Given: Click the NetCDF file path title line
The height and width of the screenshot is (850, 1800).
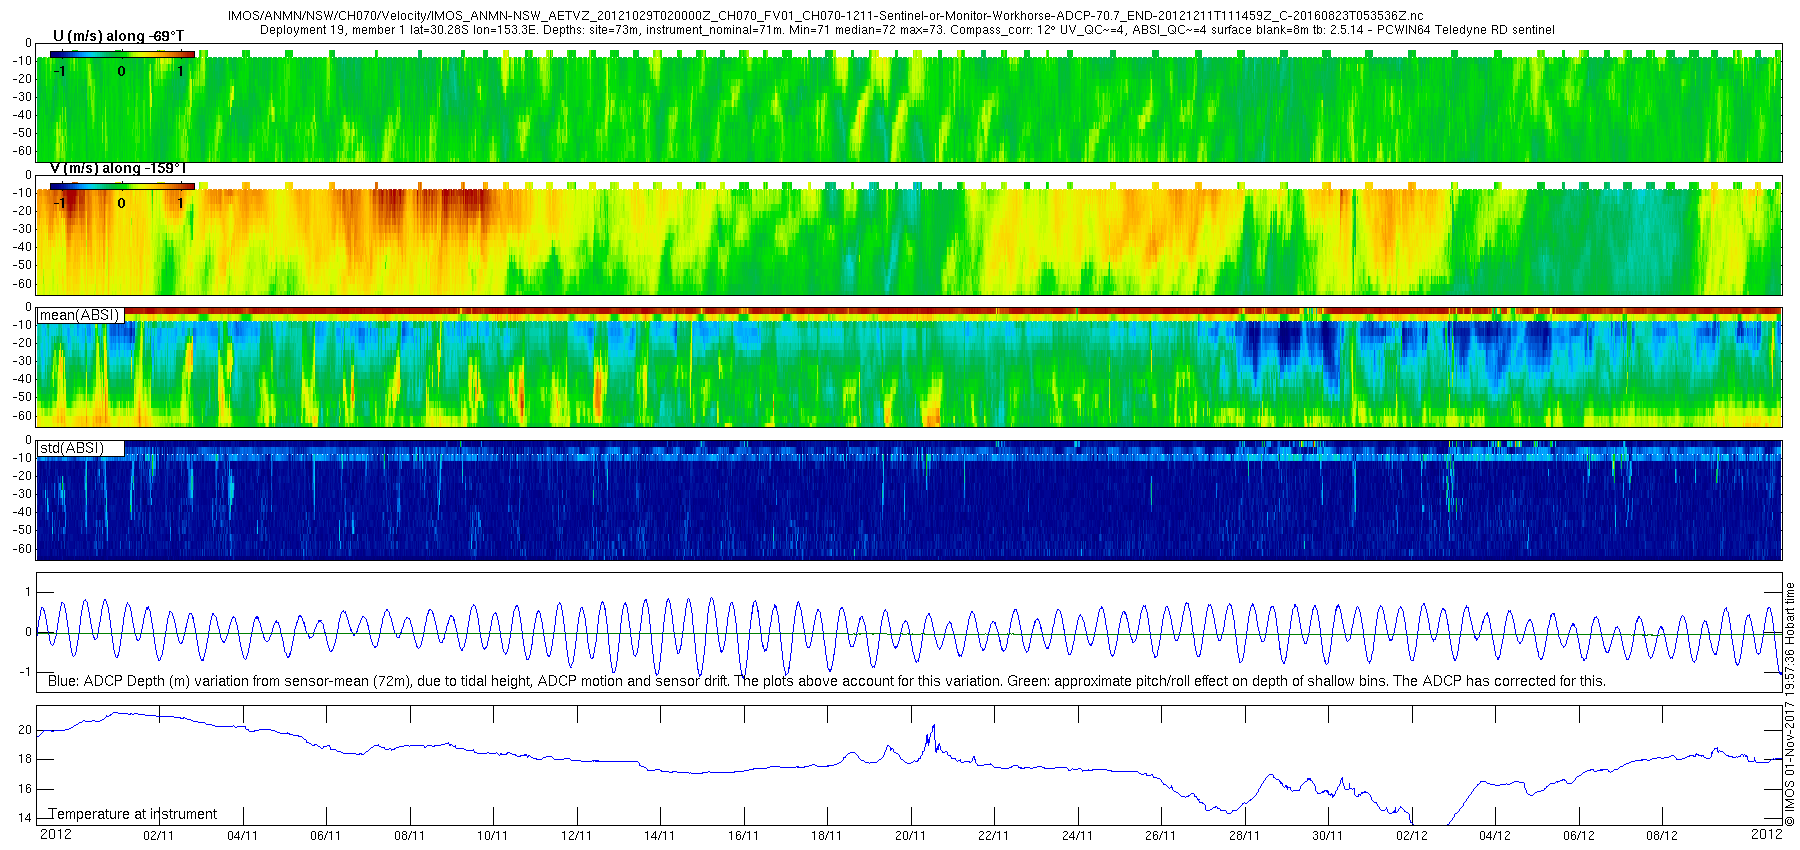Looking at the screenshot, I should click(x=826, y=16).
